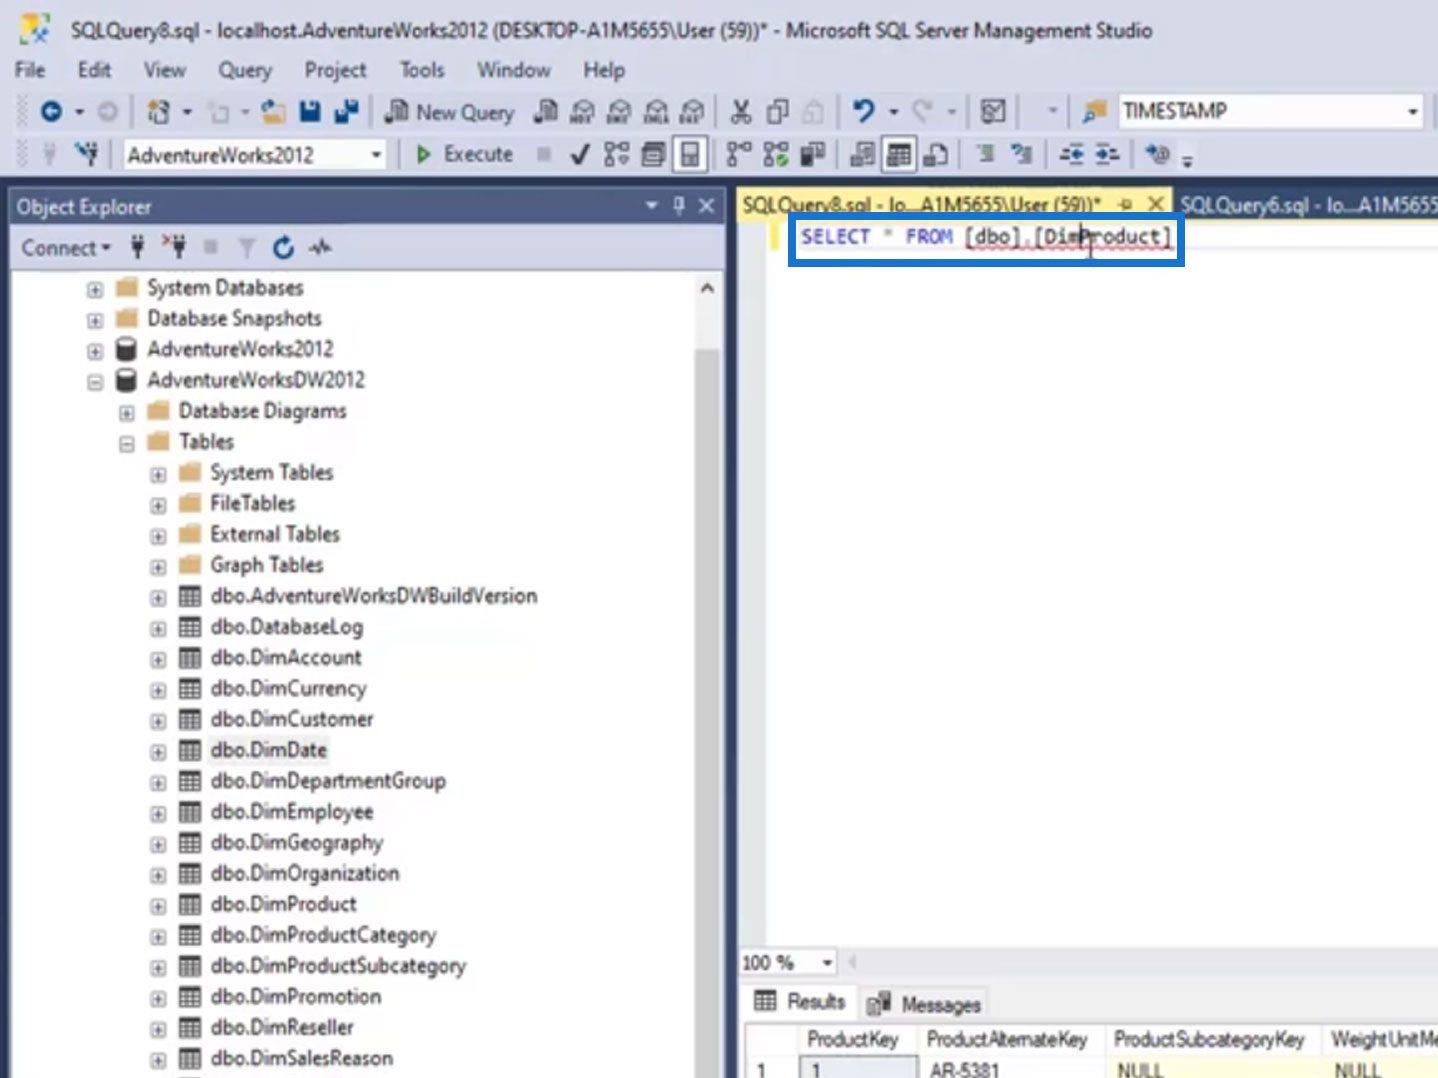1438x1078 pixels.
Task: Collapse the AdventureWorksDW2012 database node
Action: [95, 382]
